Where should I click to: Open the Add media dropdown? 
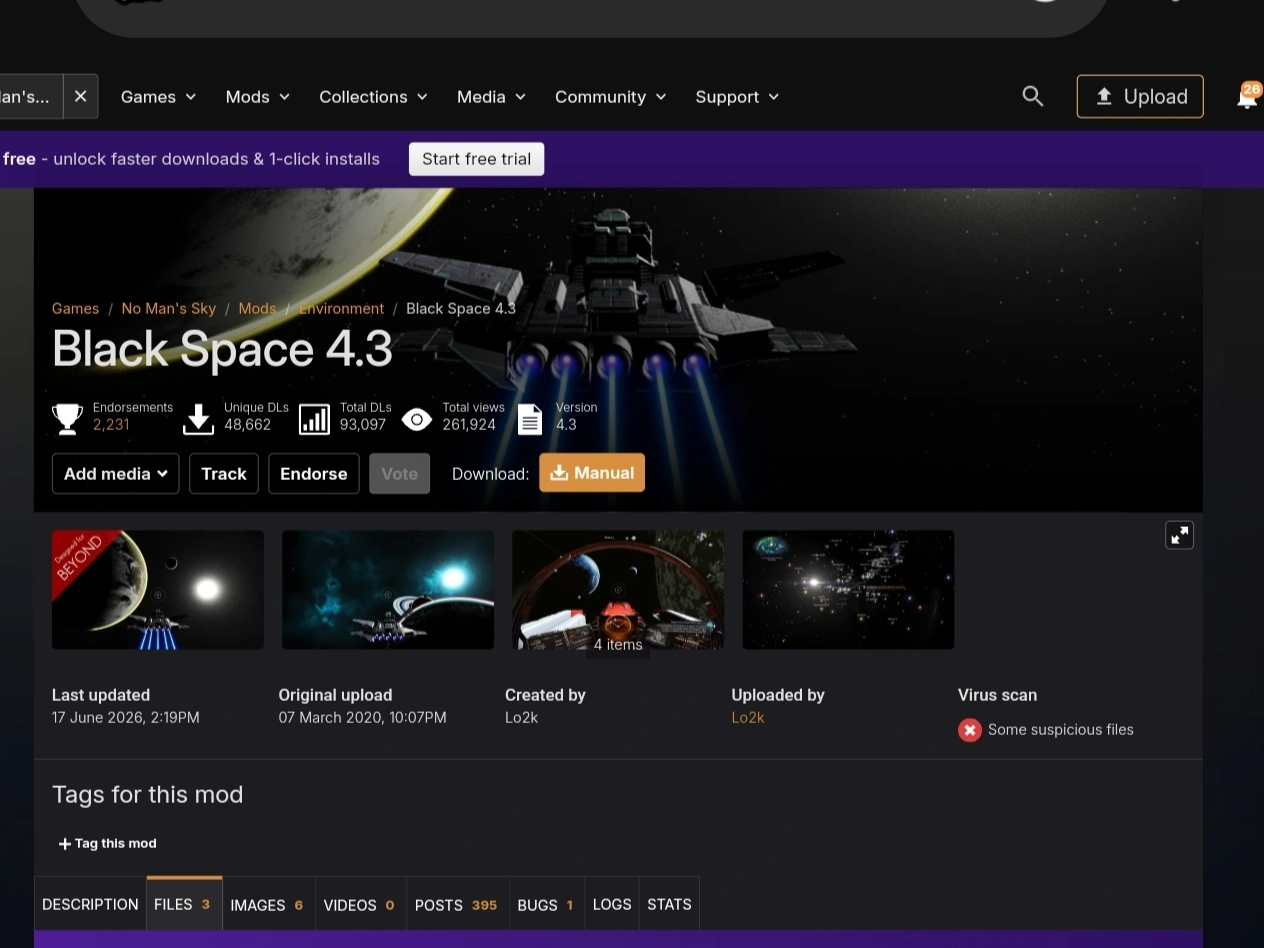pos(116,473)
